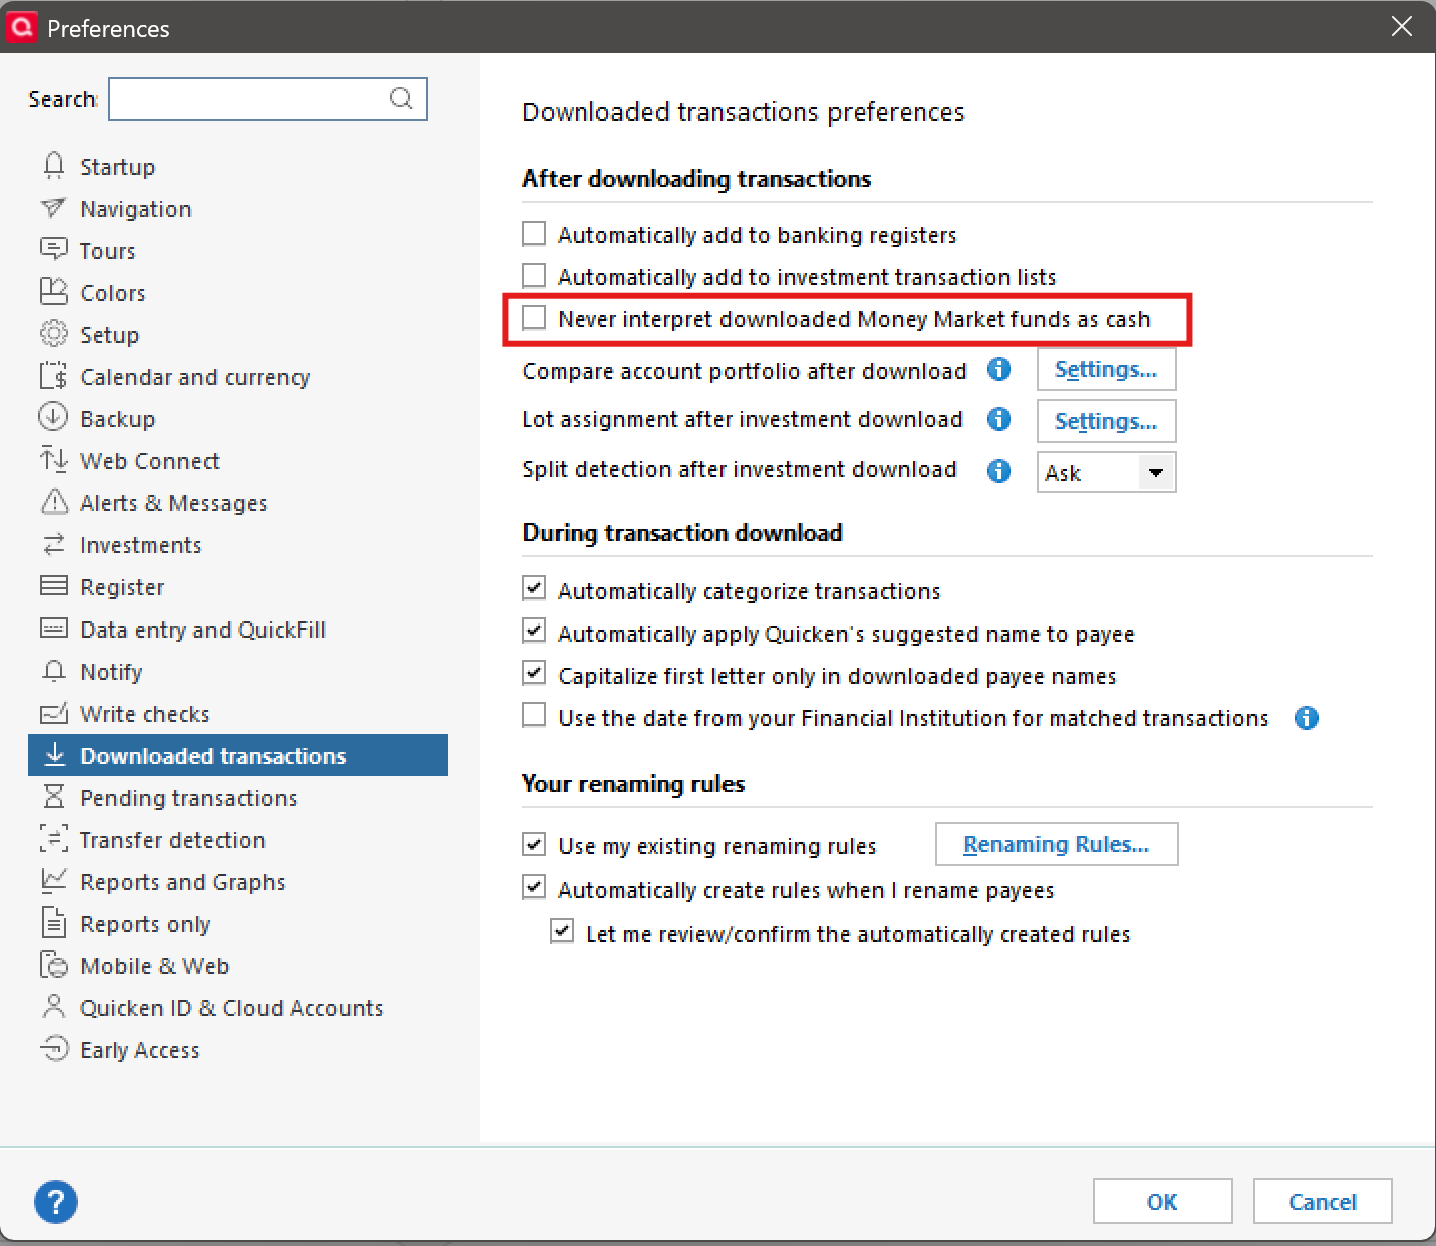Select Startup preferences category
The width and height of the screenshot is (1436, 1246).
(x=238, y=166)
